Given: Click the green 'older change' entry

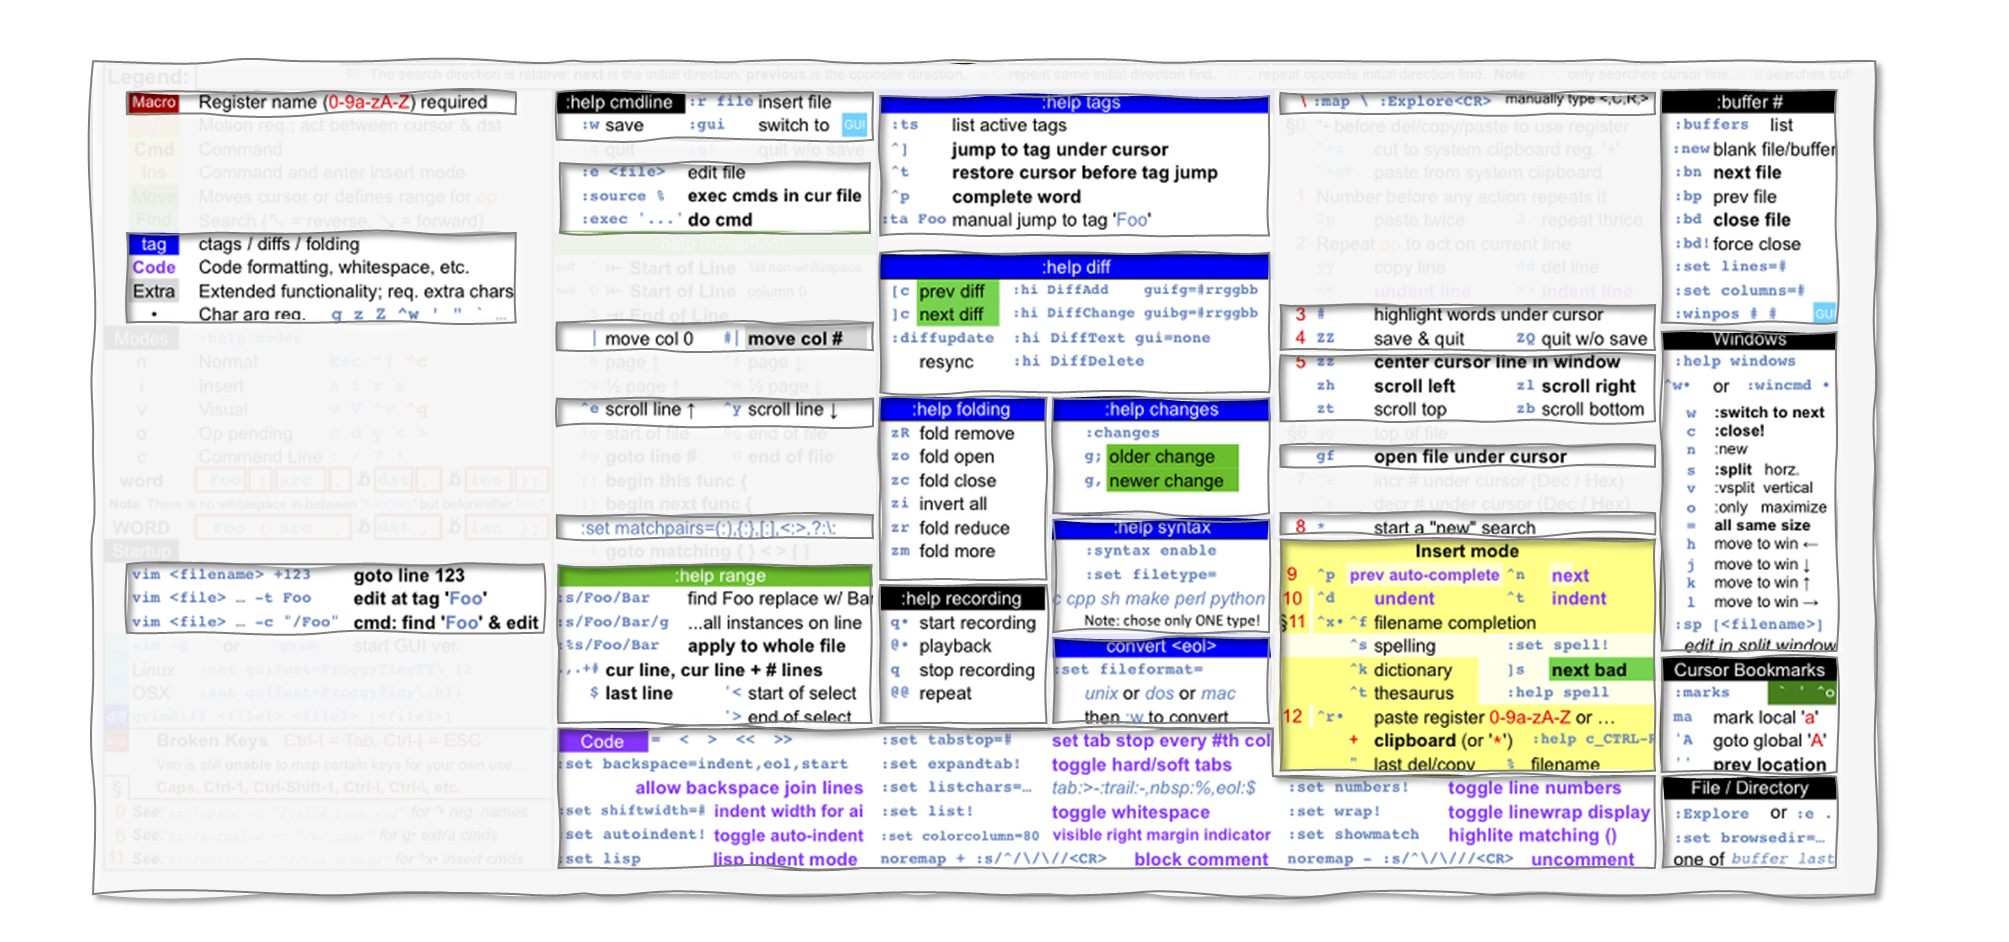Looking at the screenshot, I should 1171,457.
